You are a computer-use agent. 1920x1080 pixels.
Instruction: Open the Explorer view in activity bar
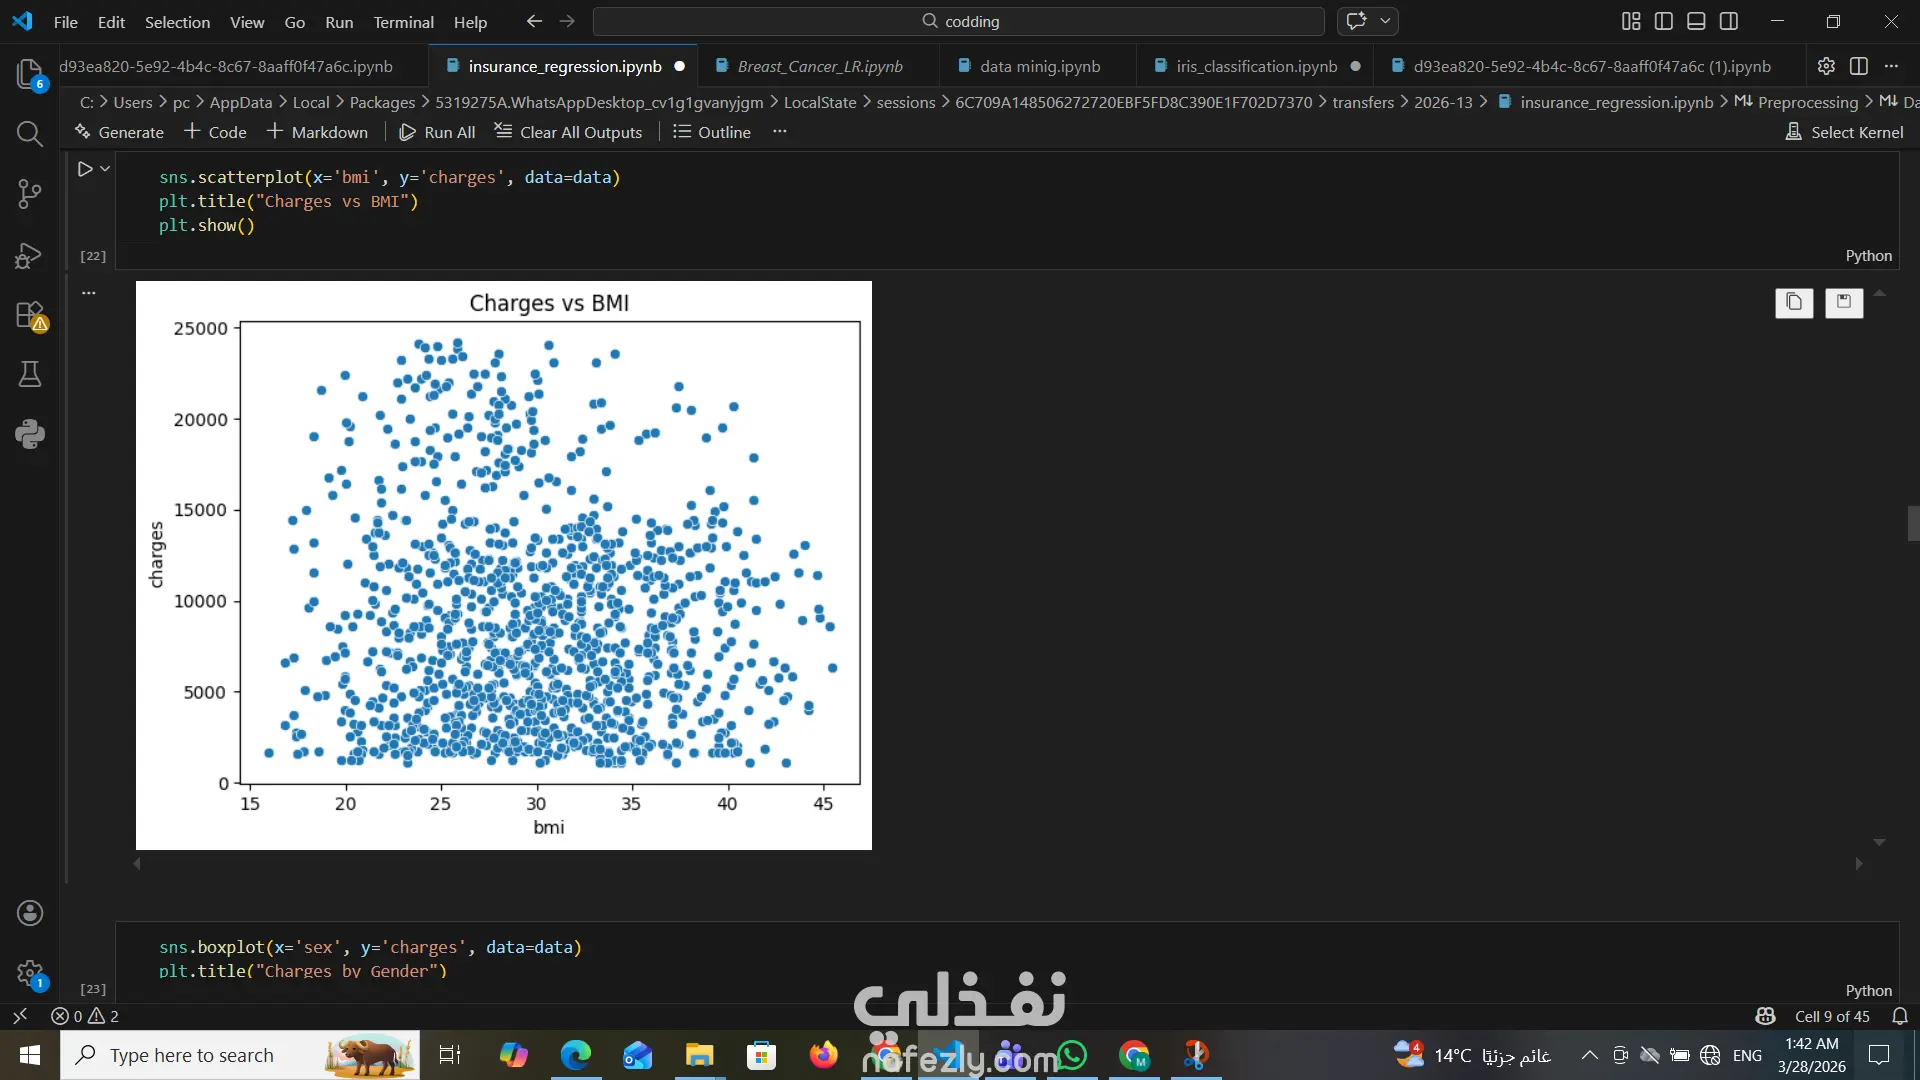(x=29, y=73)
